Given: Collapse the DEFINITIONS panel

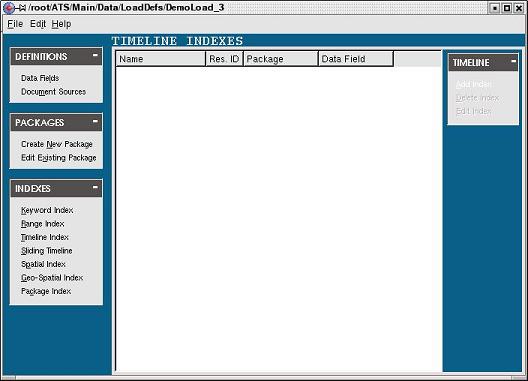Looking at the screenshot, I should coord(95,55).
